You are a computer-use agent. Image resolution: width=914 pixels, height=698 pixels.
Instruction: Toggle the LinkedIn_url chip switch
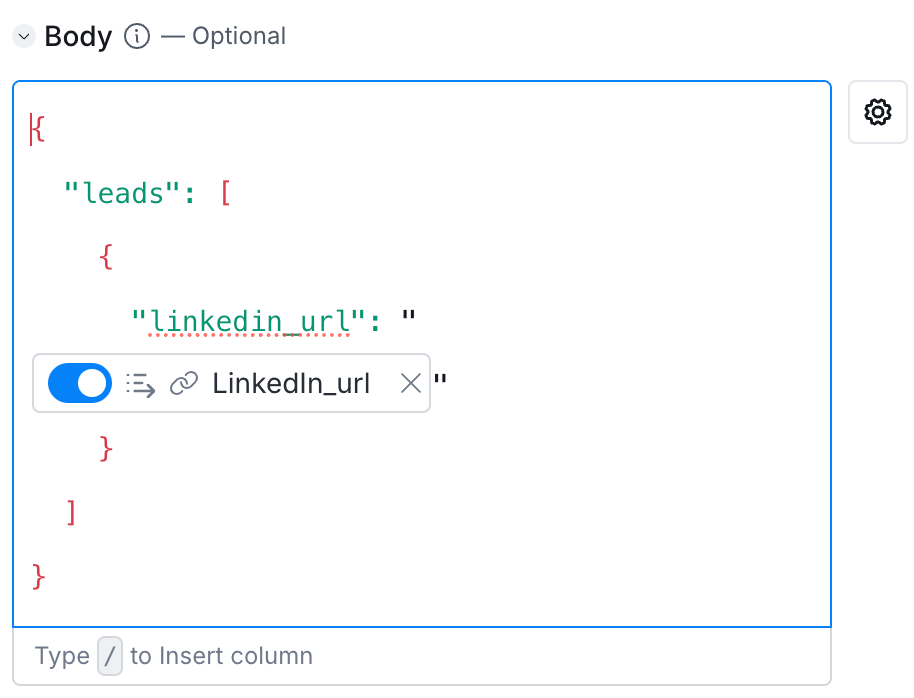80,383
